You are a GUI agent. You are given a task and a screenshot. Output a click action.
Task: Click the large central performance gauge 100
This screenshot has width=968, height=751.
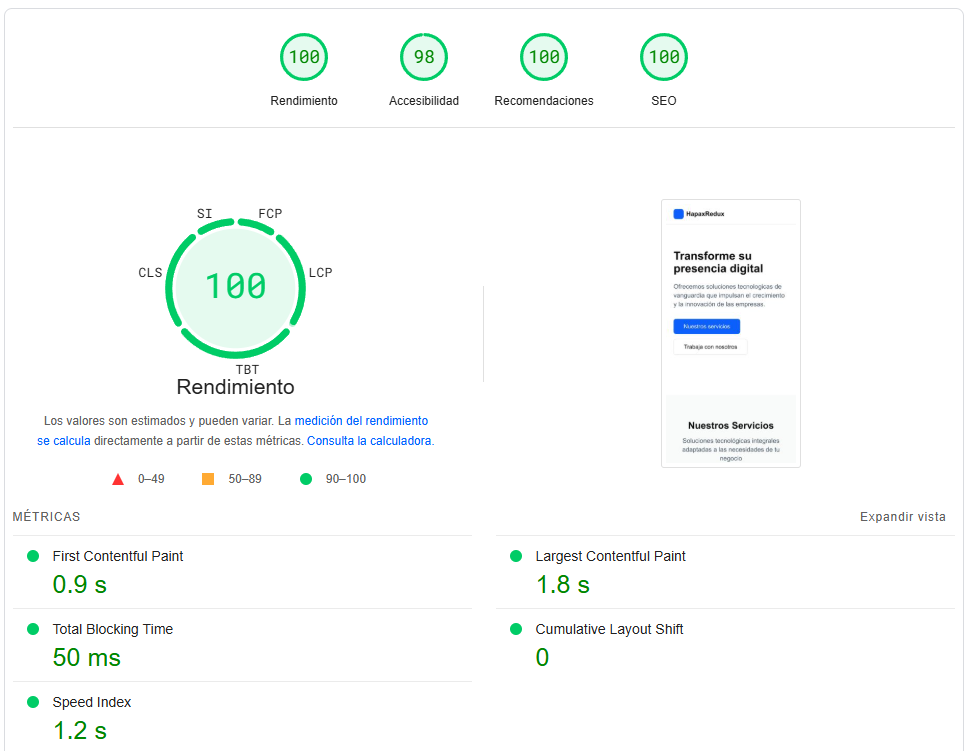(236, 287)
